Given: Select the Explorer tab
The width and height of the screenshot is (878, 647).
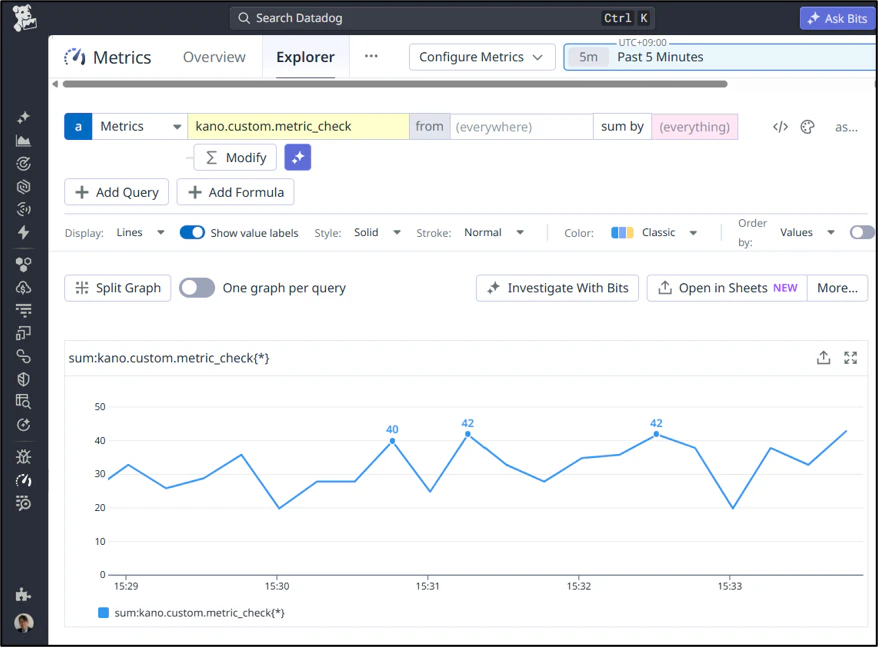Looking at the screenshot, I should (305, 57).
